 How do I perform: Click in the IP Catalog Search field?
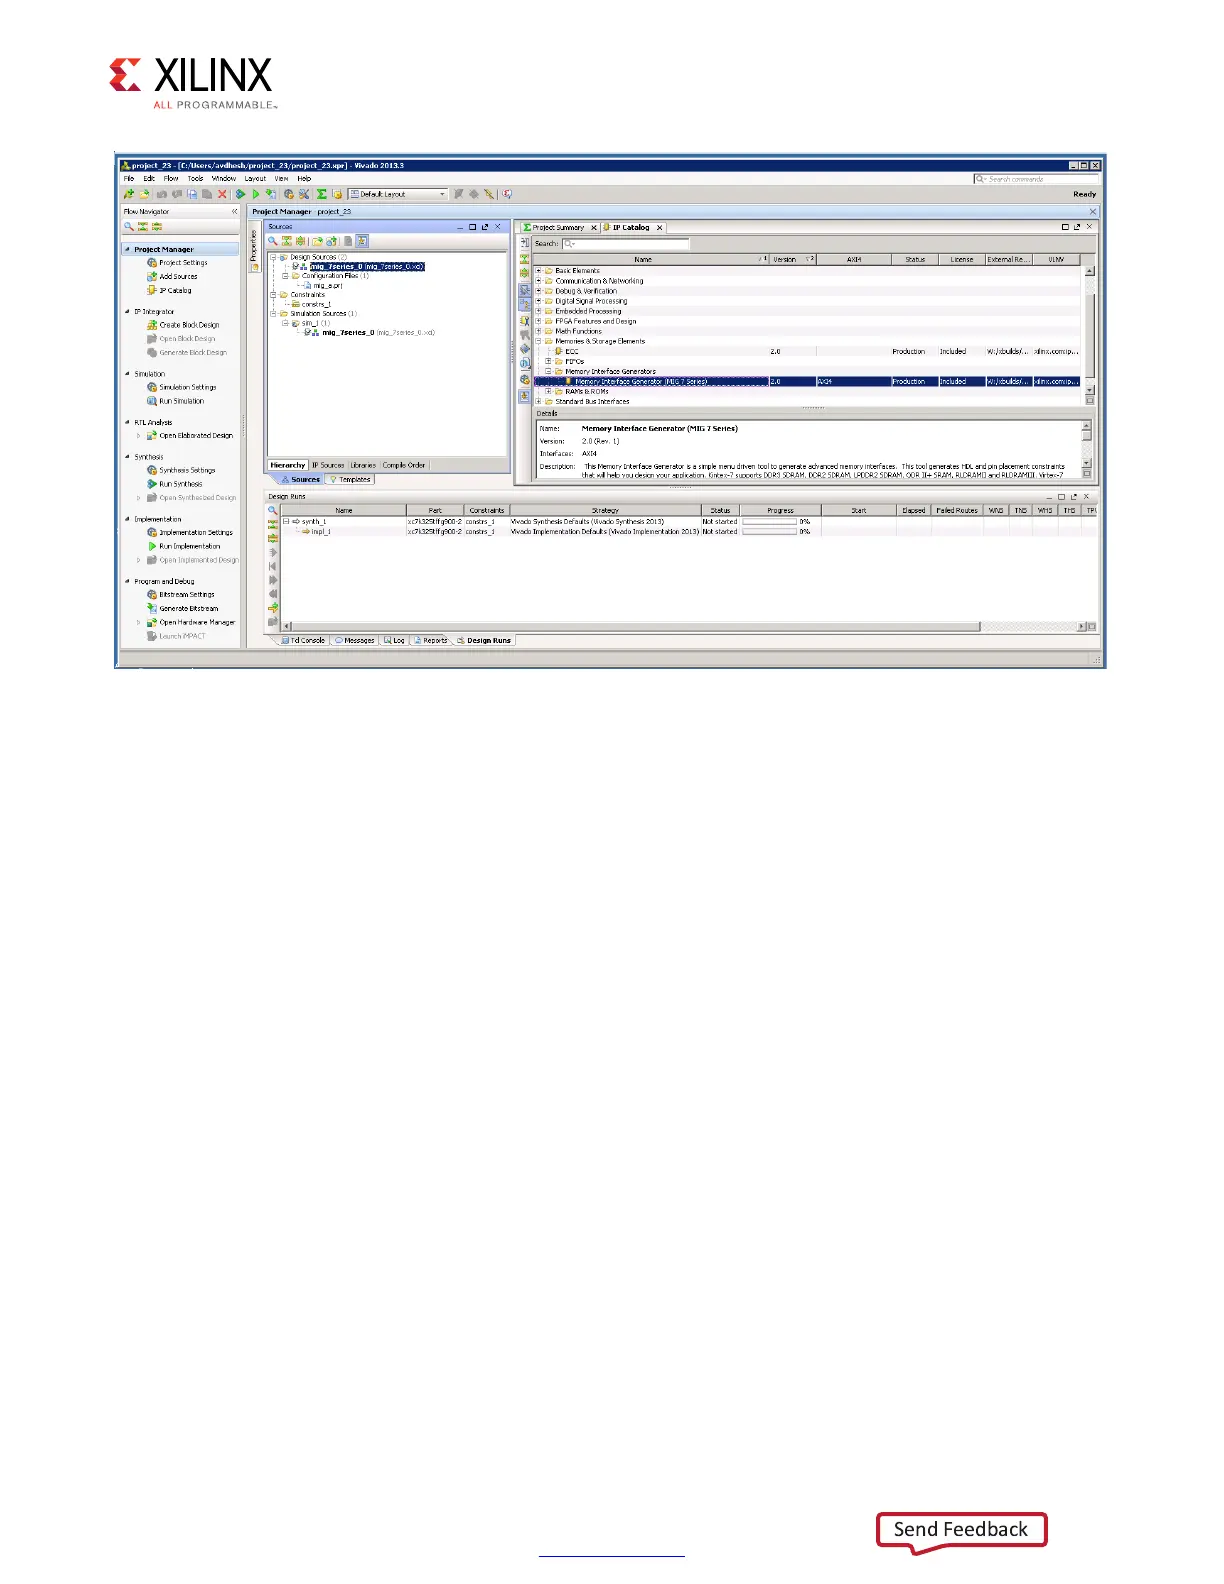626,244
